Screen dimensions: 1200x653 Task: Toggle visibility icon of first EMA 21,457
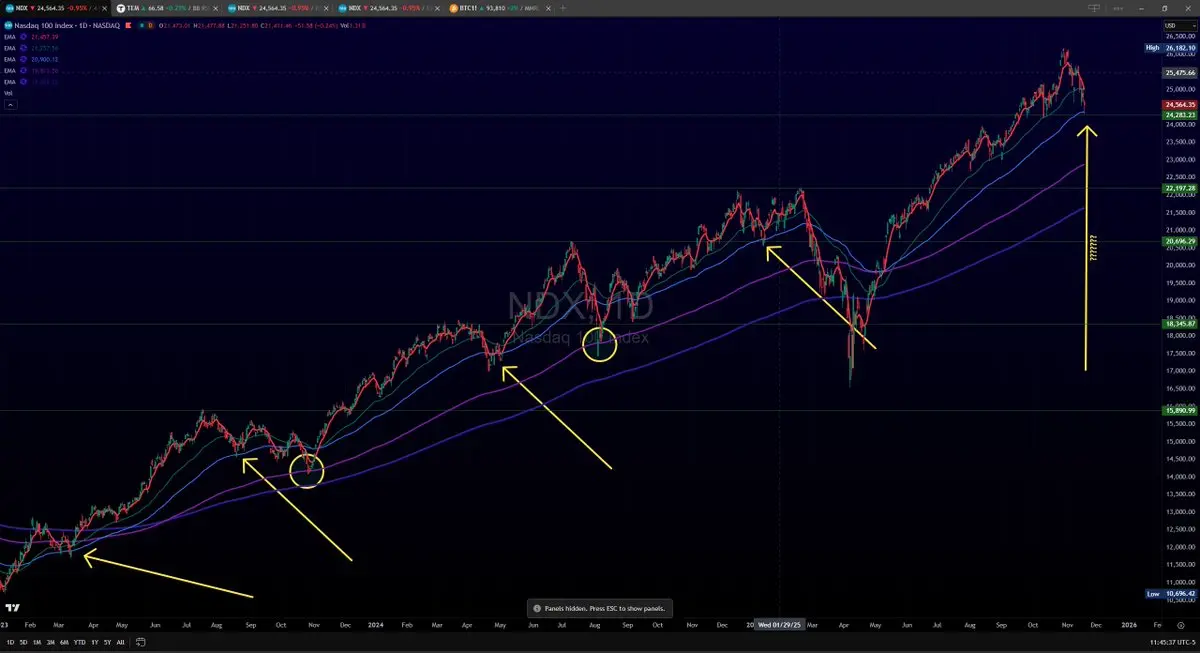22,37
